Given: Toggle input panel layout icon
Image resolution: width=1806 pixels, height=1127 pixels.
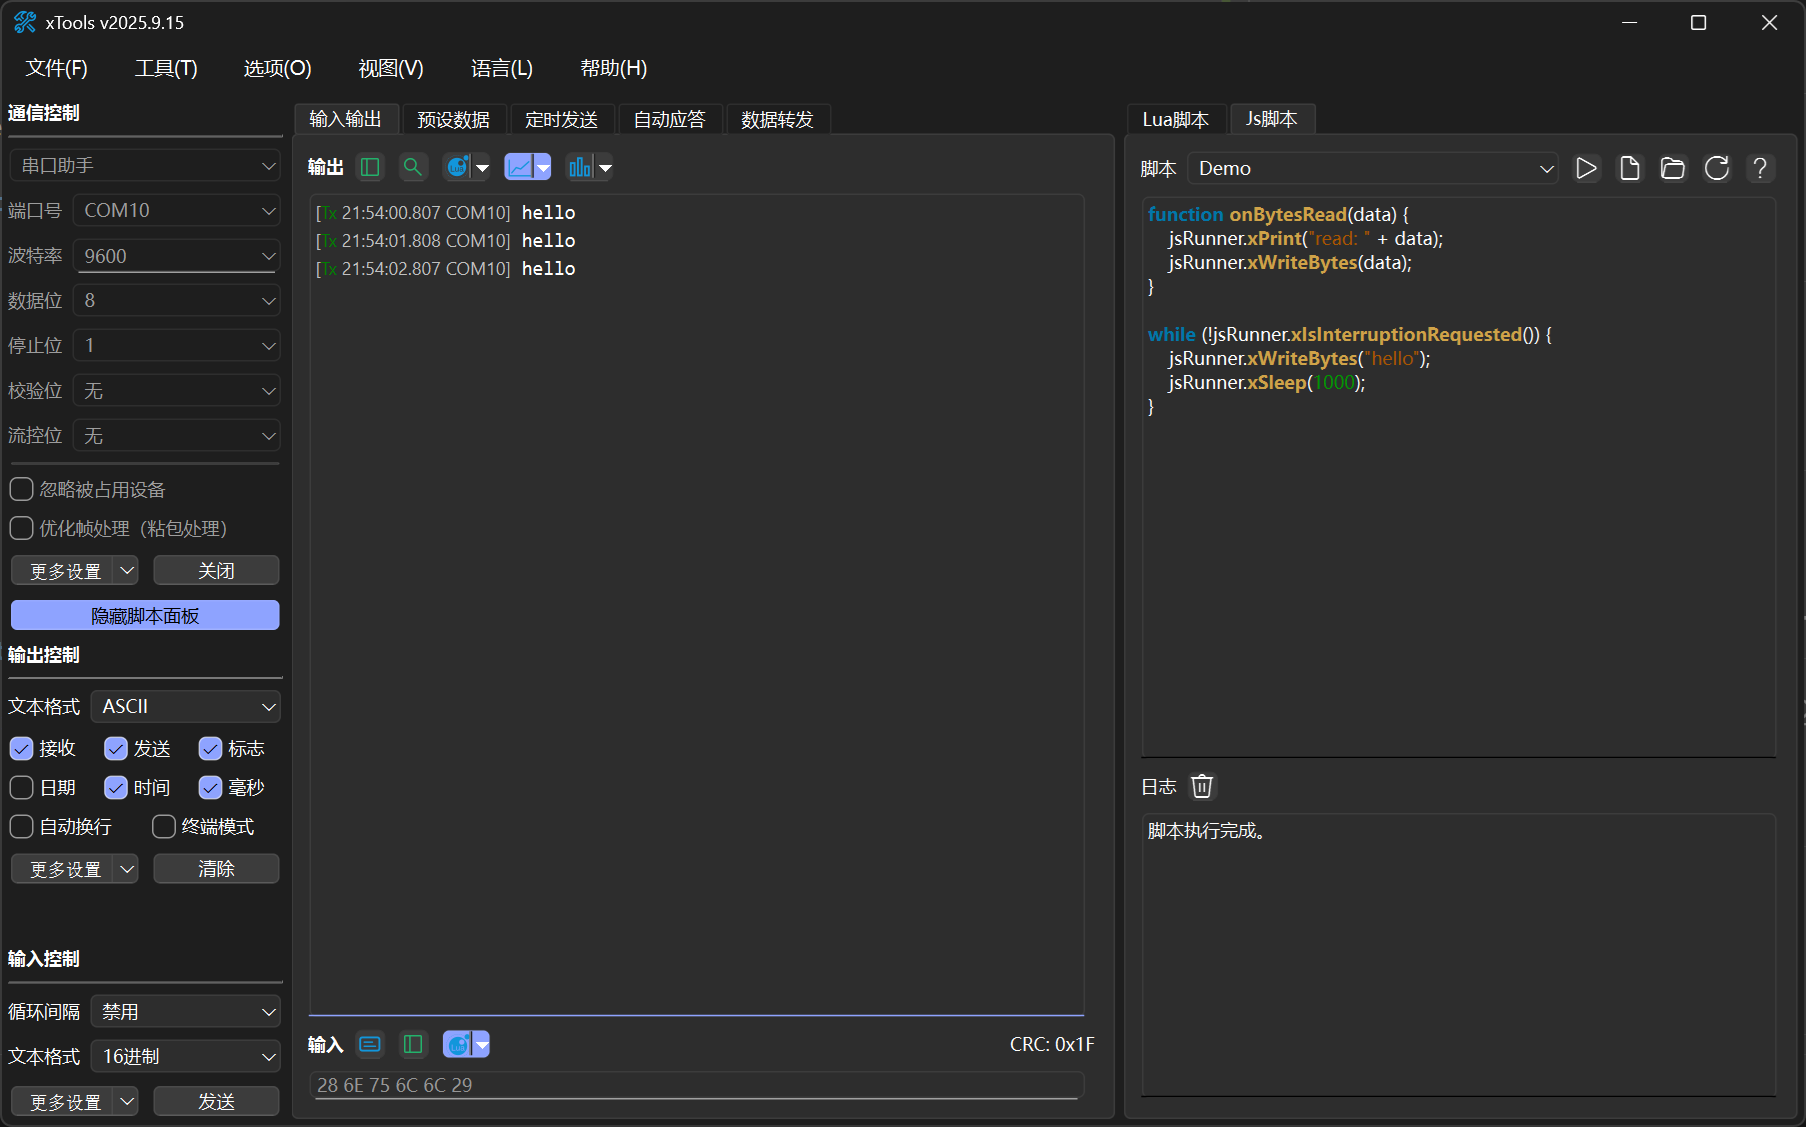Looking at the screenshot, I should click(x=413, y=1044).
